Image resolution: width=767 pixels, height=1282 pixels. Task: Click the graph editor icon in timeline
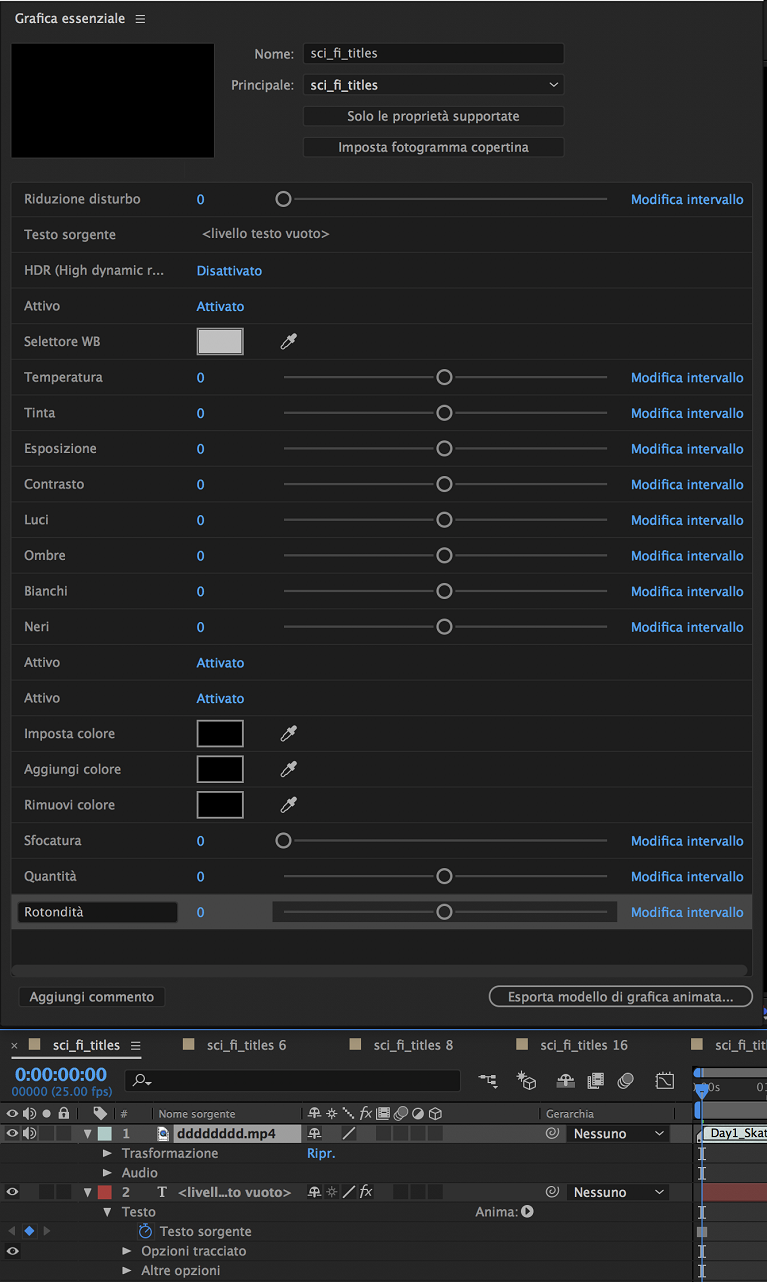pos(665,1080)
